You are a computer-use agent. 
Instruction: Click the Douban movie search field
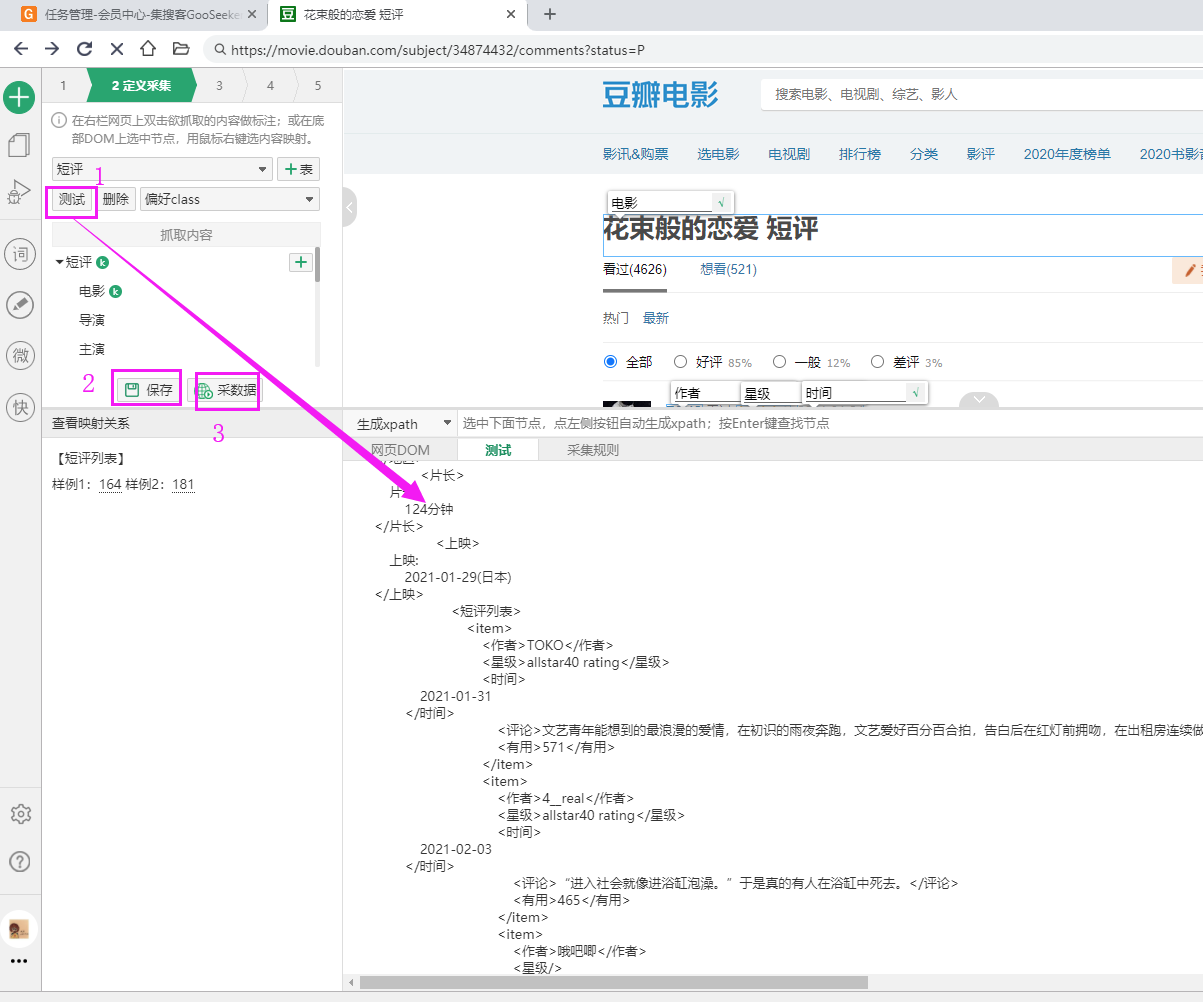coord(982,94)
